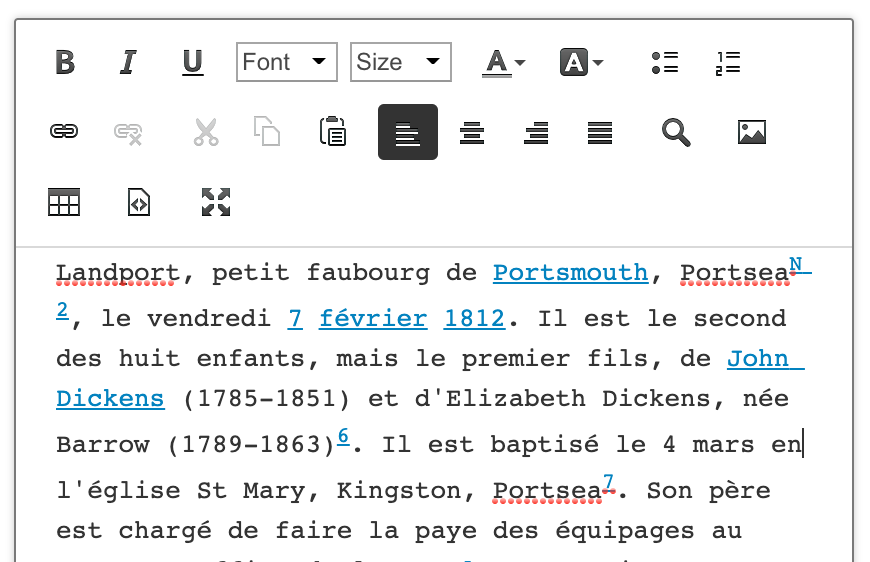Open find with magnifier icon
Image resolution: width=870 pixels, height=562 pixels.
676,132
